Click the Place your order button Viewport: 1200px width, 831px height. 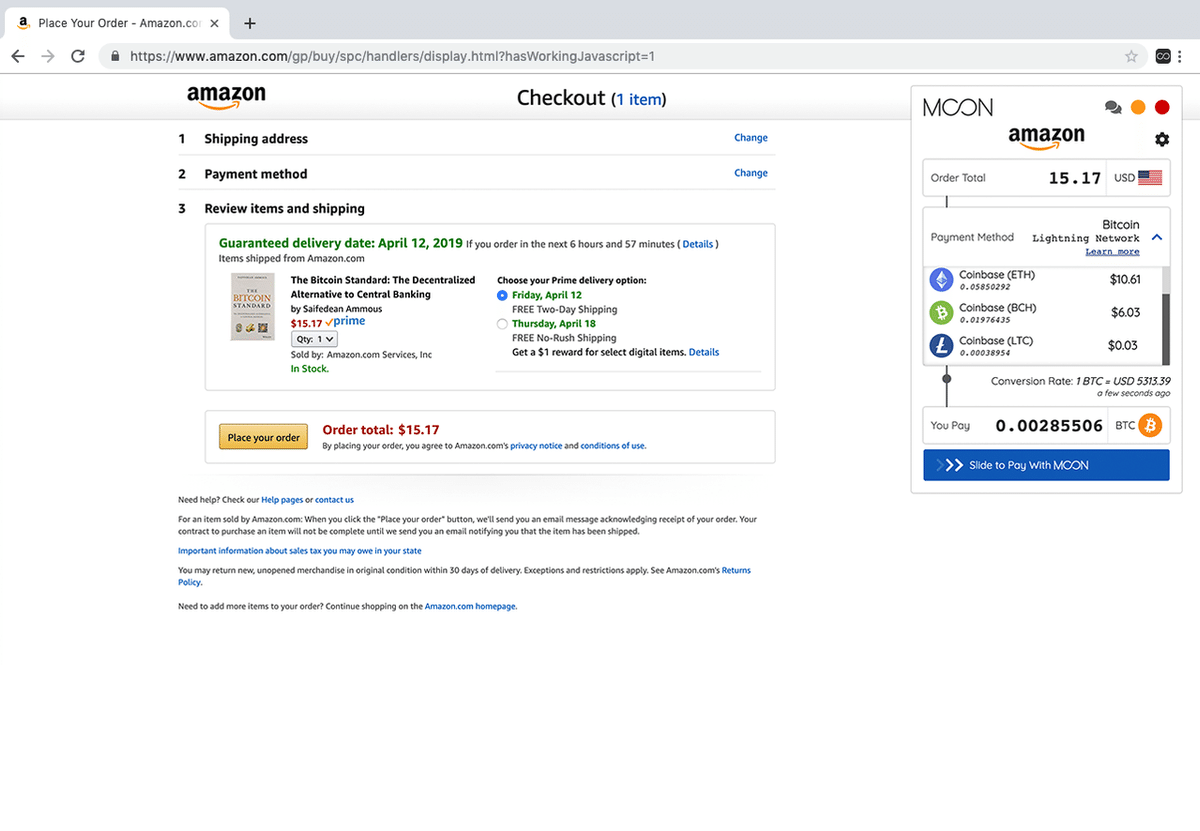pos(263,436)
